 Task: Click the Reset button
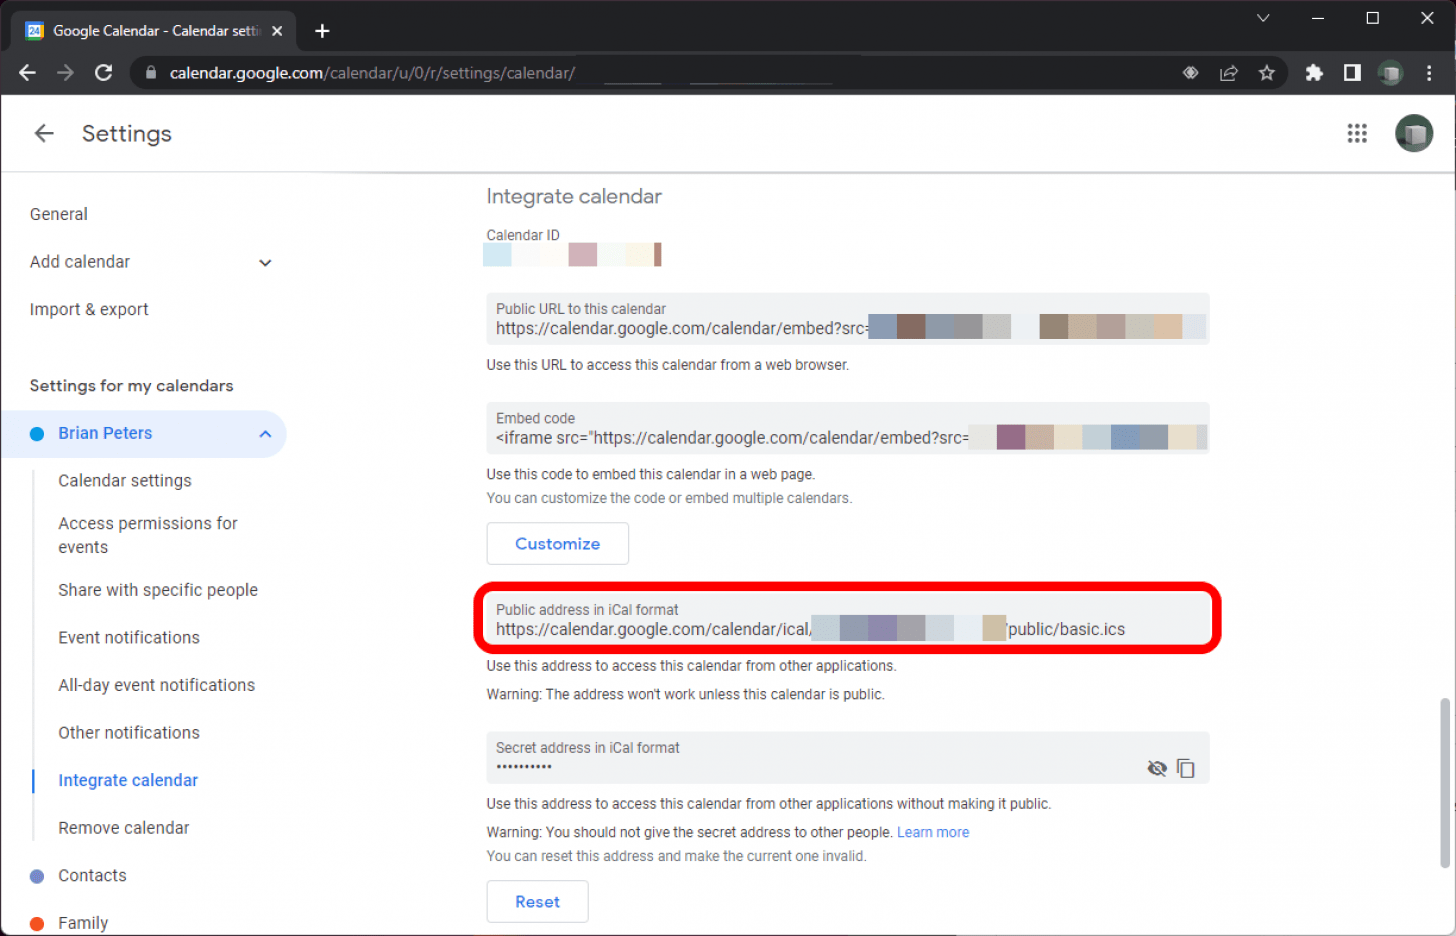pyautogui.click(x=537, y=902)
